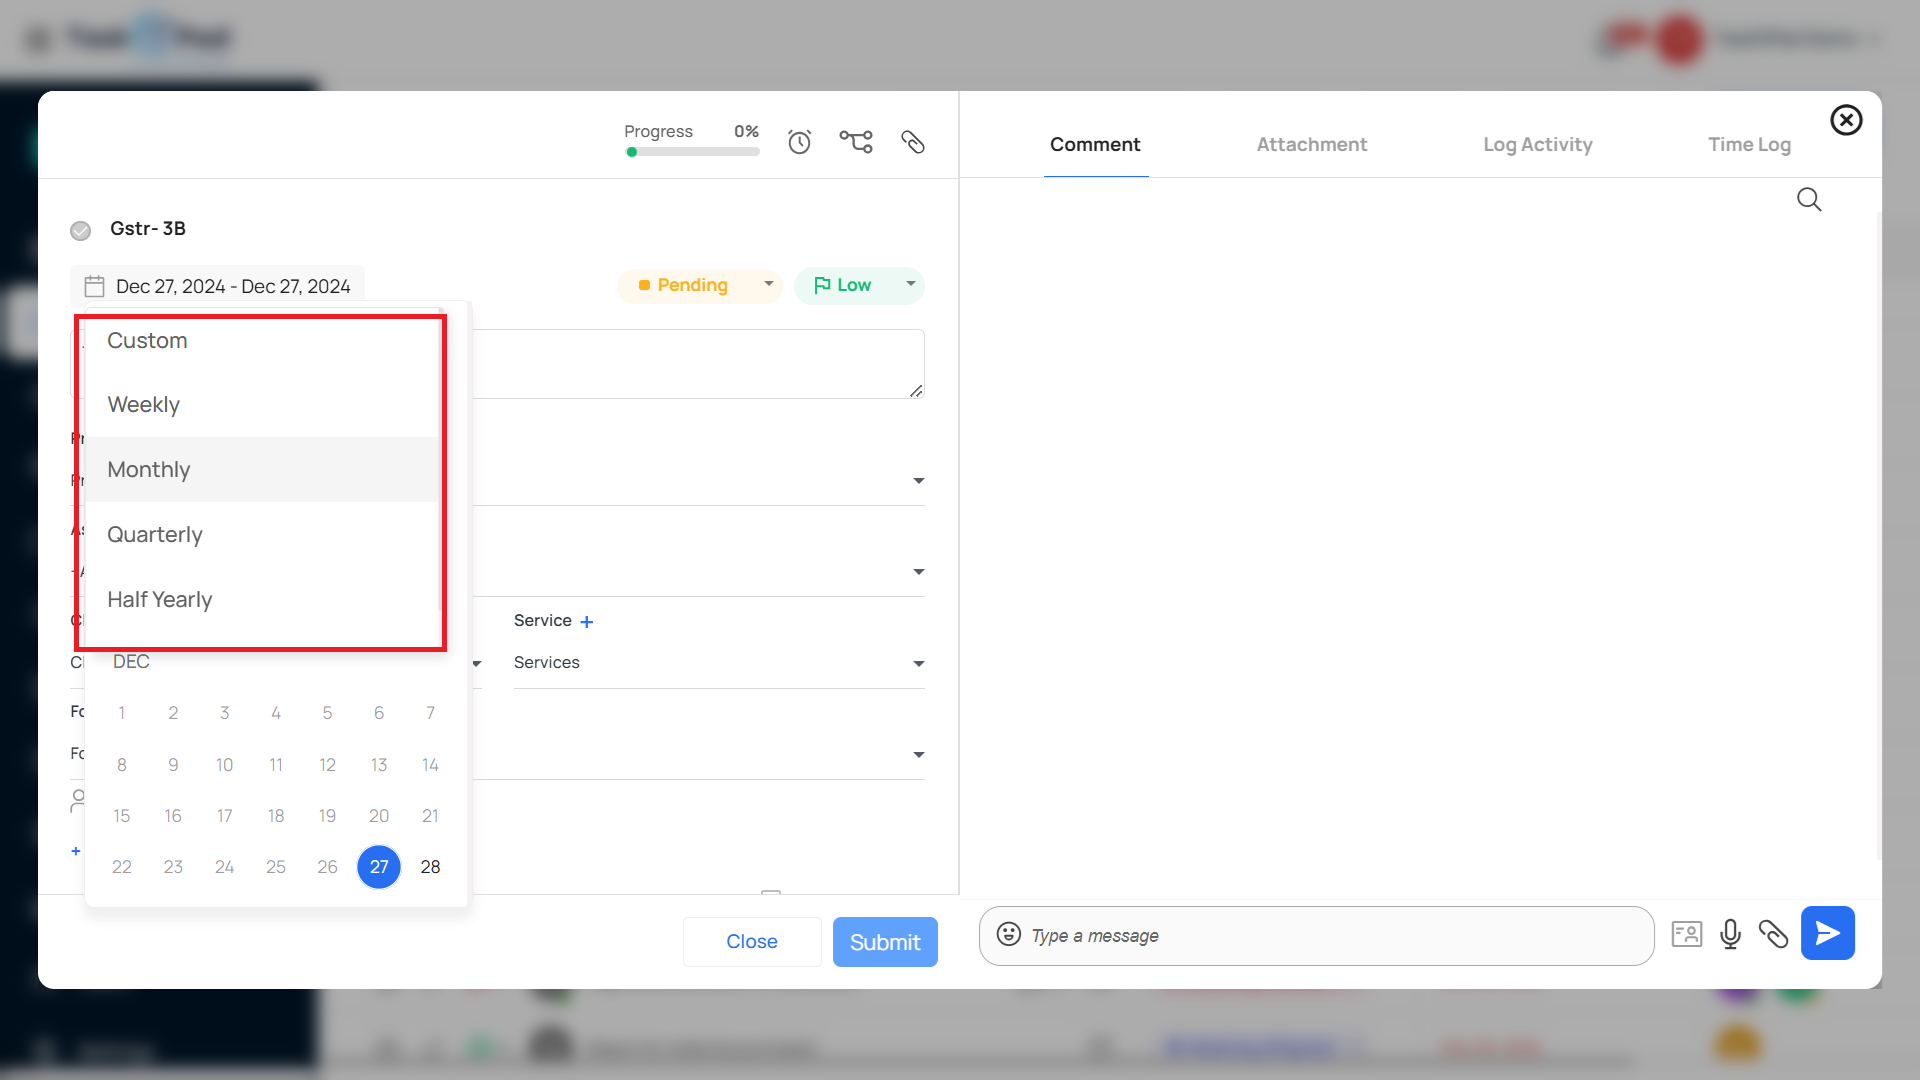Mark Gstr-3B task complete checkmark
The width and height of the screenshot is (1920, 1081).
(x=81, y=231)
